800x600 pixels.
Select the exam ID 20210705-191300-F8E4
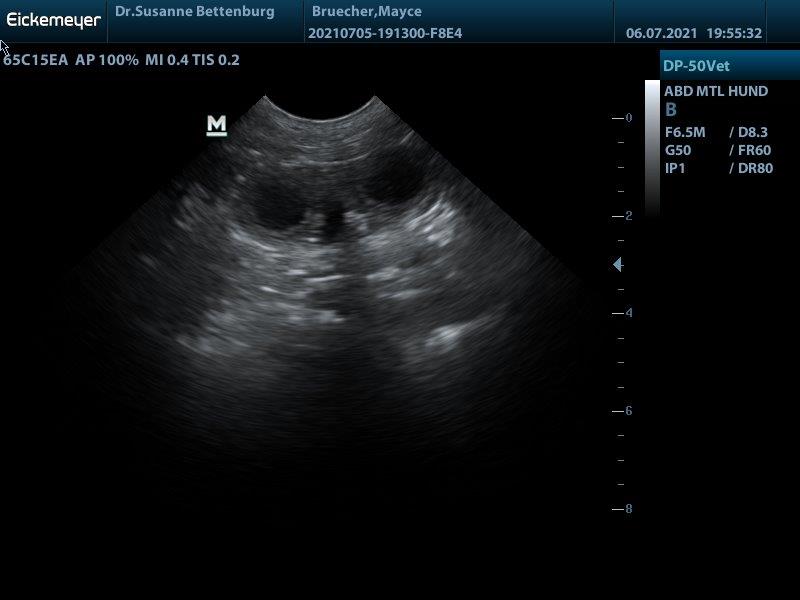[x=385, y=33]
